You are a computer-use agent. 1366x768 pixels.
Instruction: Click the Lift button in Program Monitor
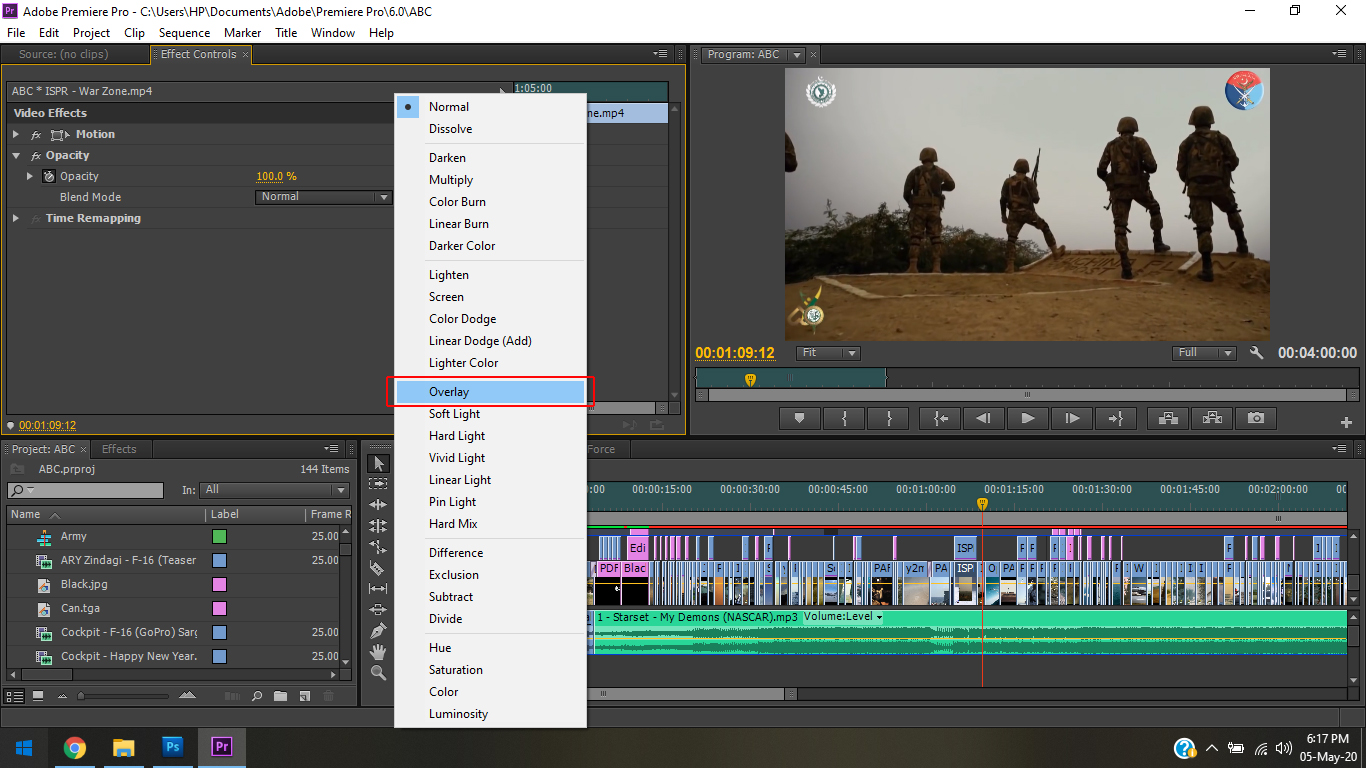(1167, 419)
